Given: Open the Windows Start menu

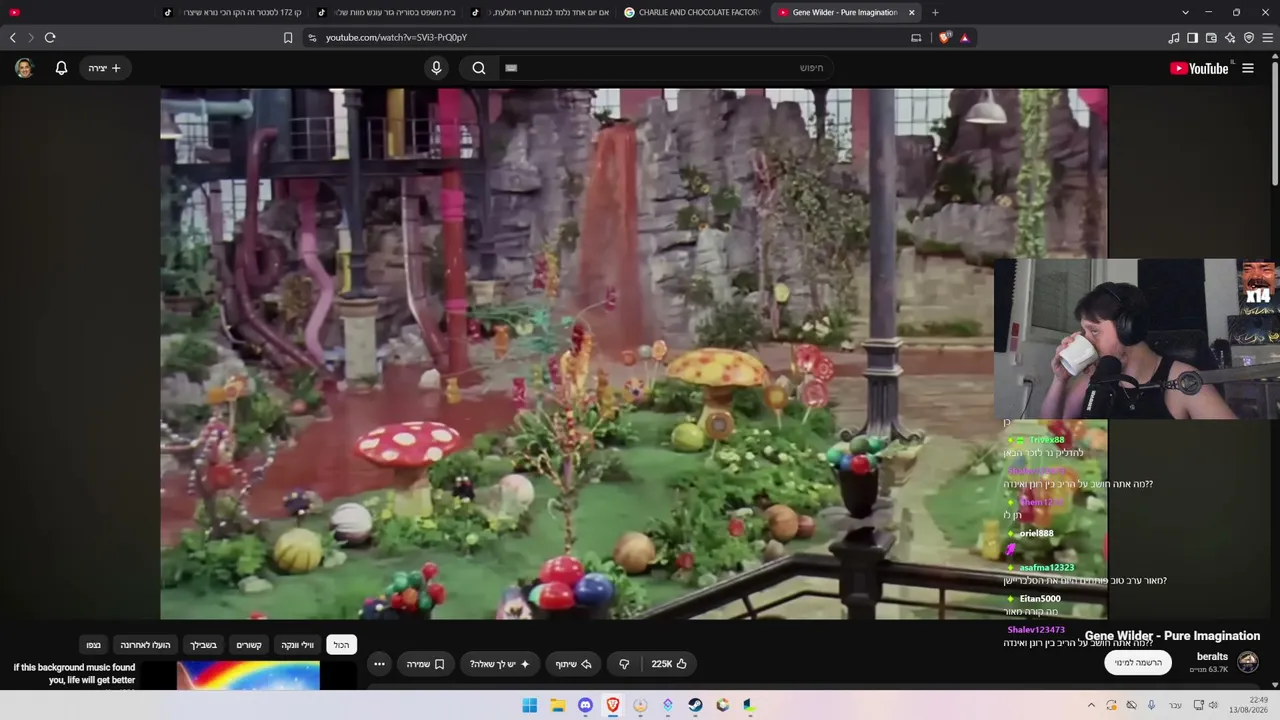Looking at the screenshot, I should click(530, 705).
